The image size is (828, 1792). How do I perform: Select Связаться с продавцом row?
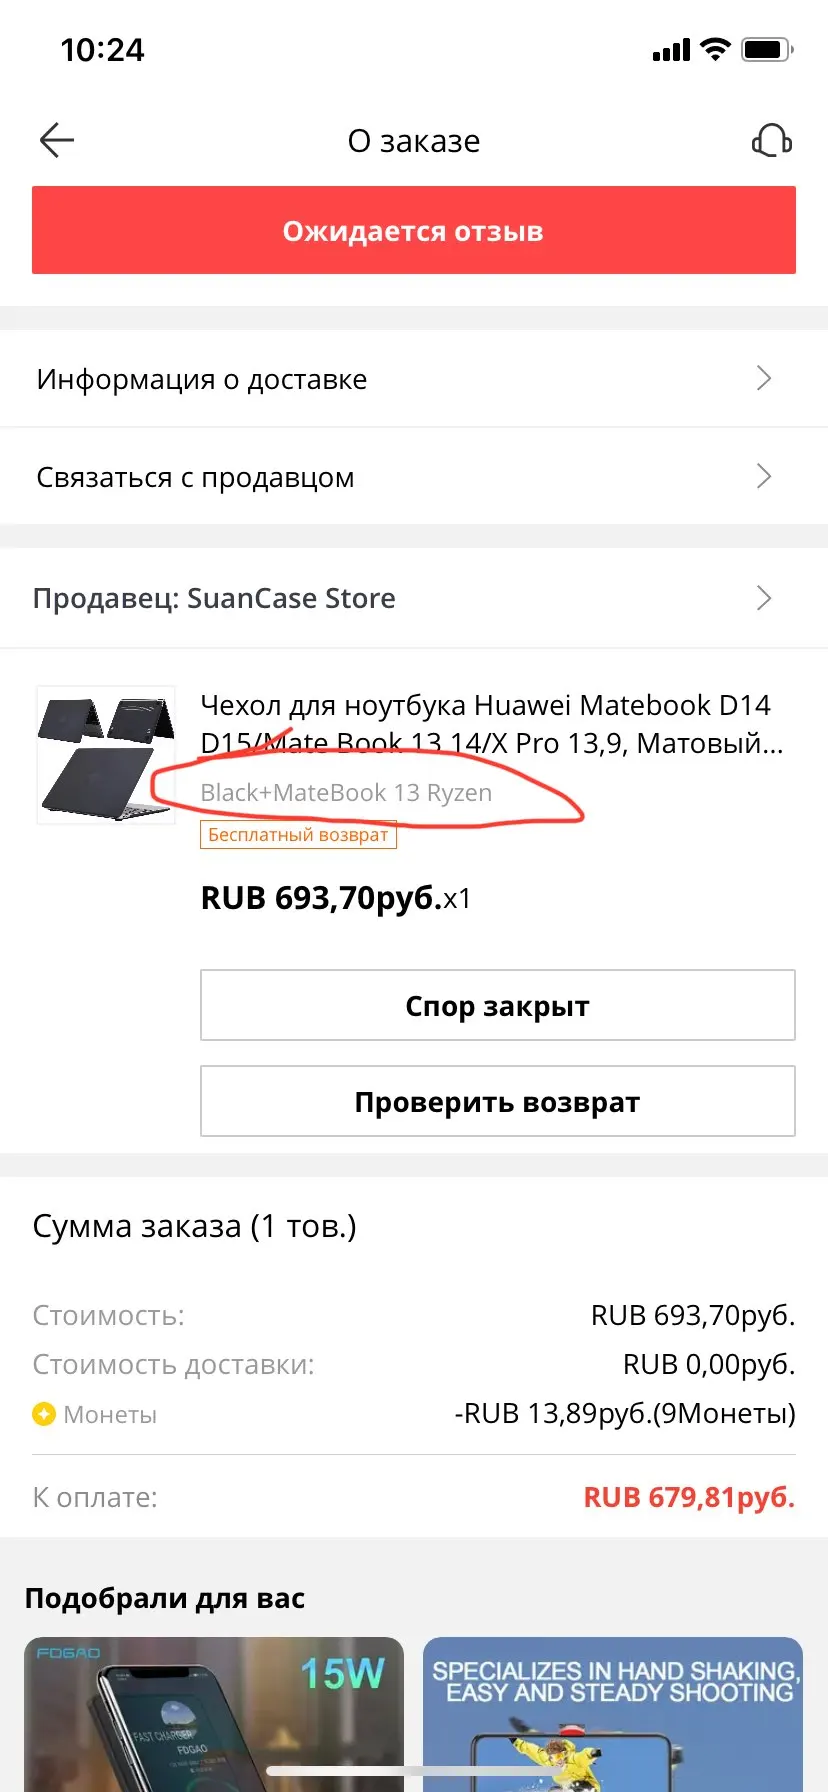414,476
